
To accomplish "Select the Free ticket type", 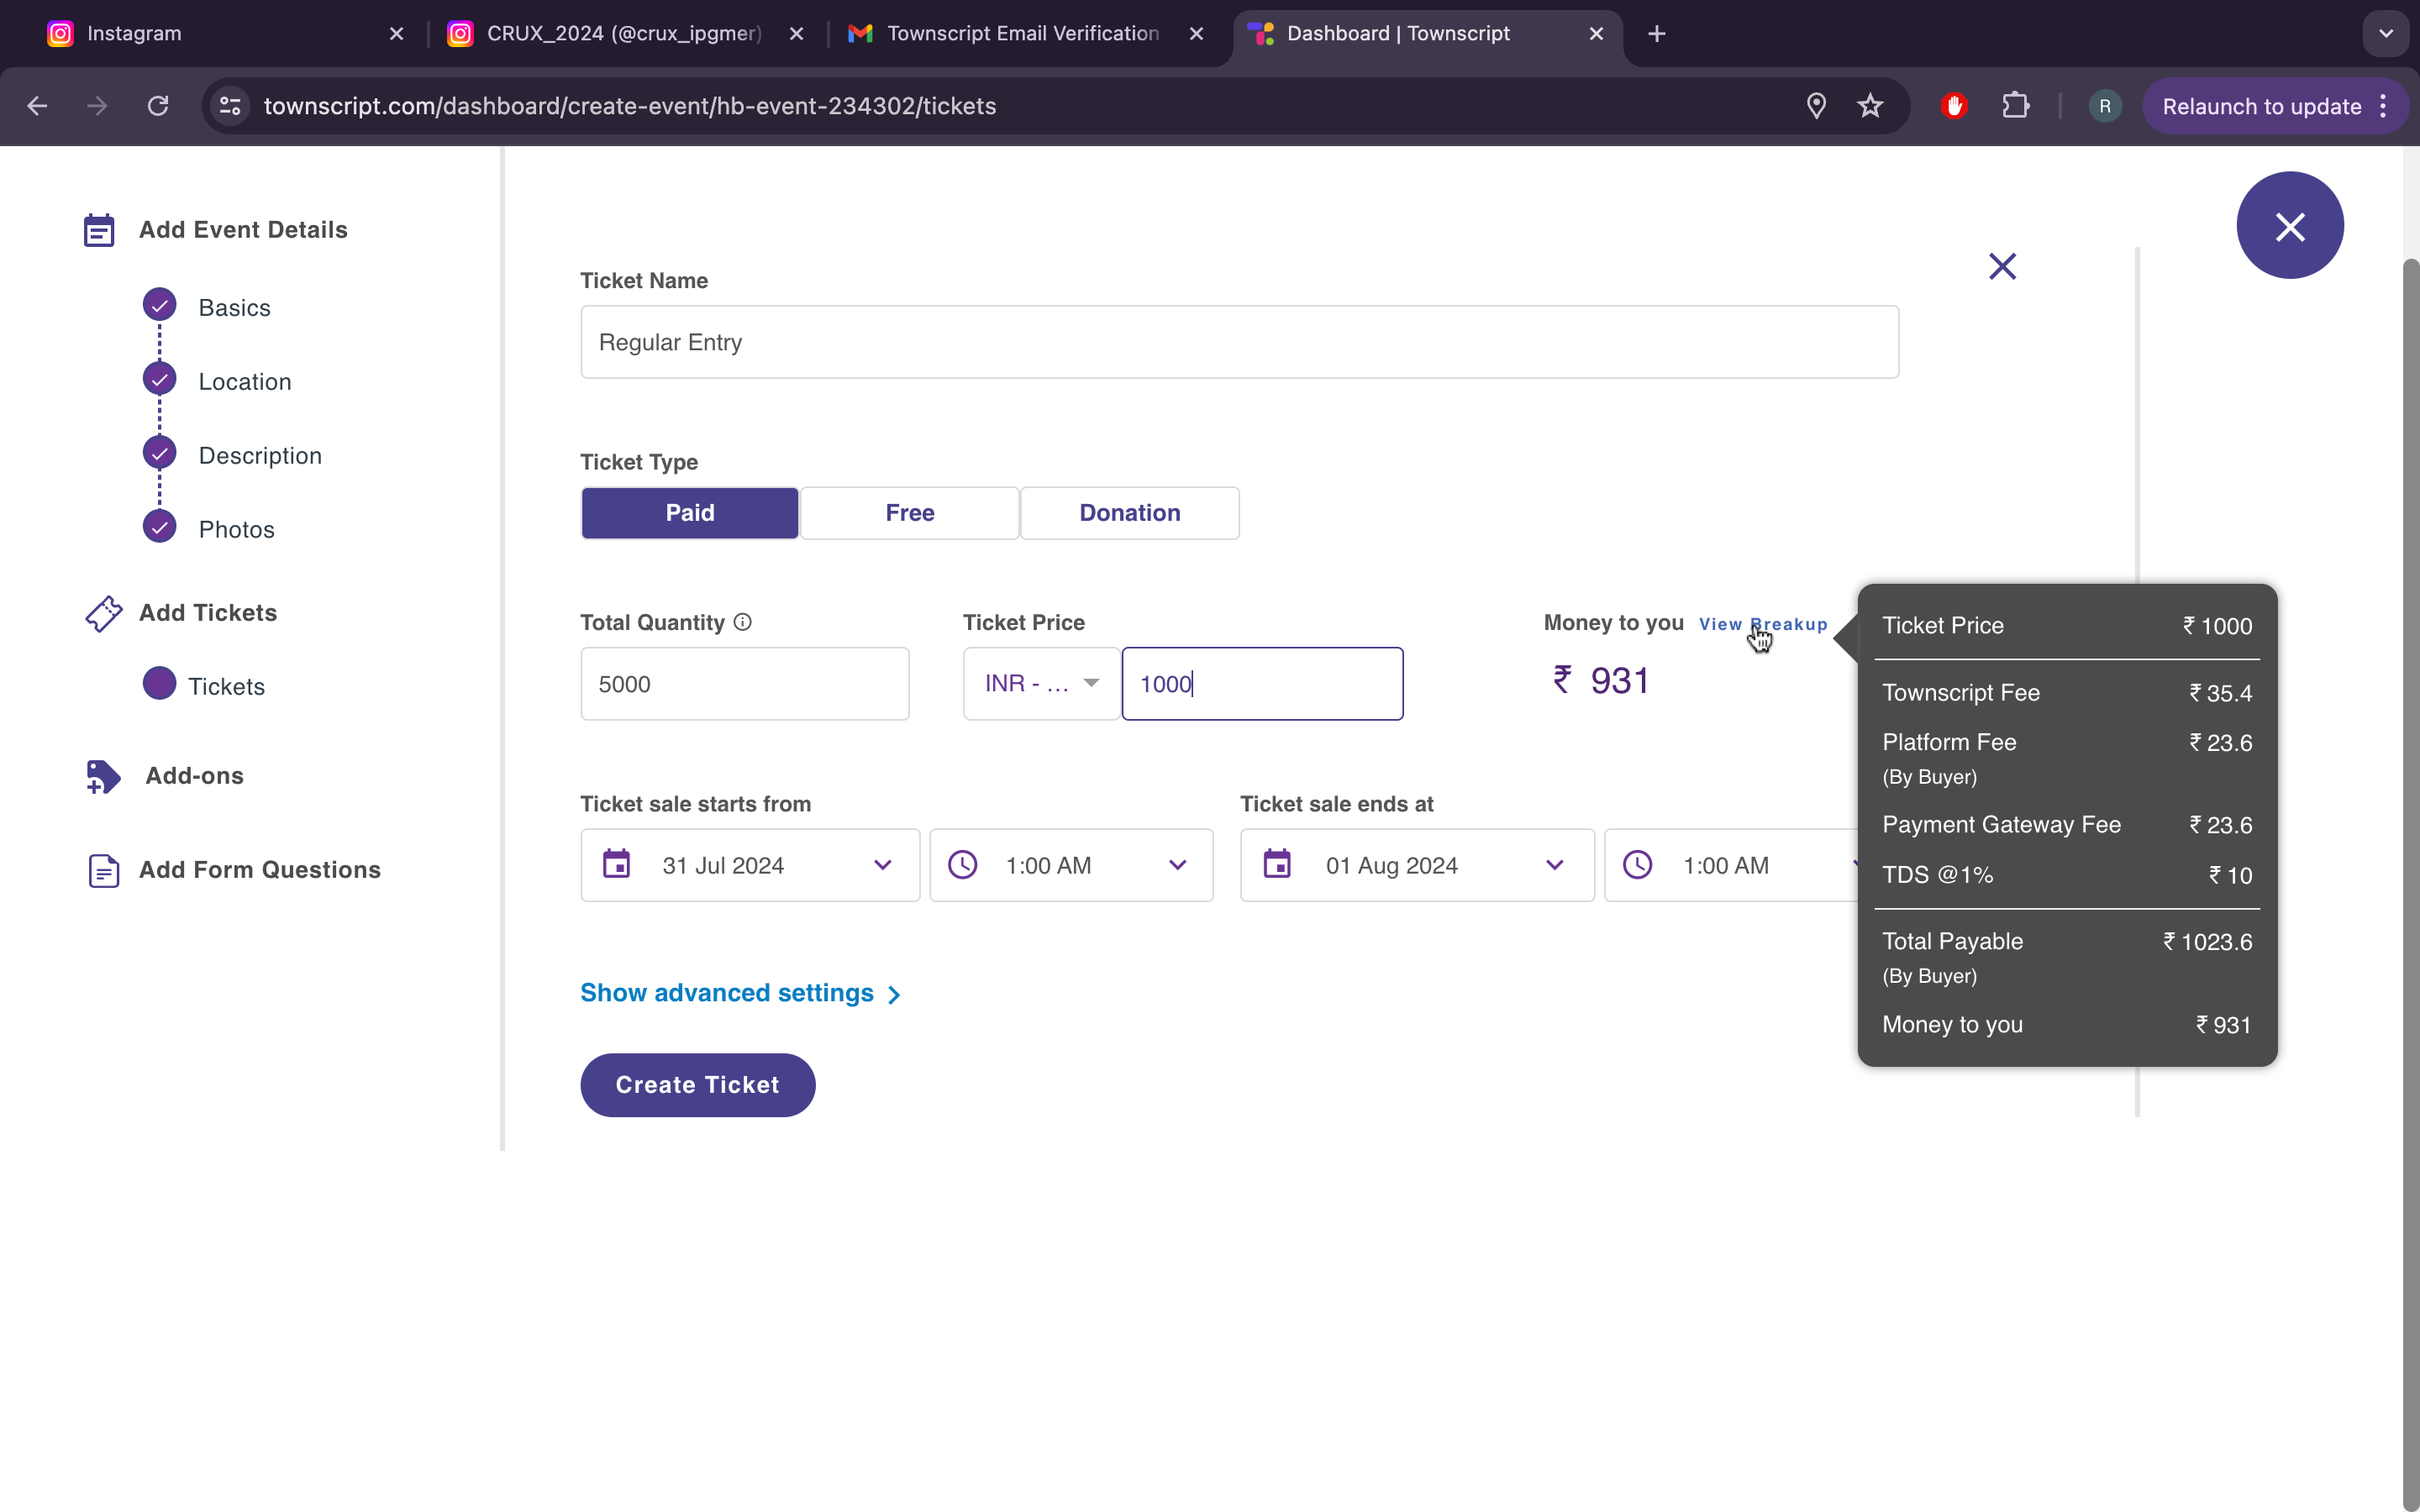I will pyautogui.click(x=909, y=513).
